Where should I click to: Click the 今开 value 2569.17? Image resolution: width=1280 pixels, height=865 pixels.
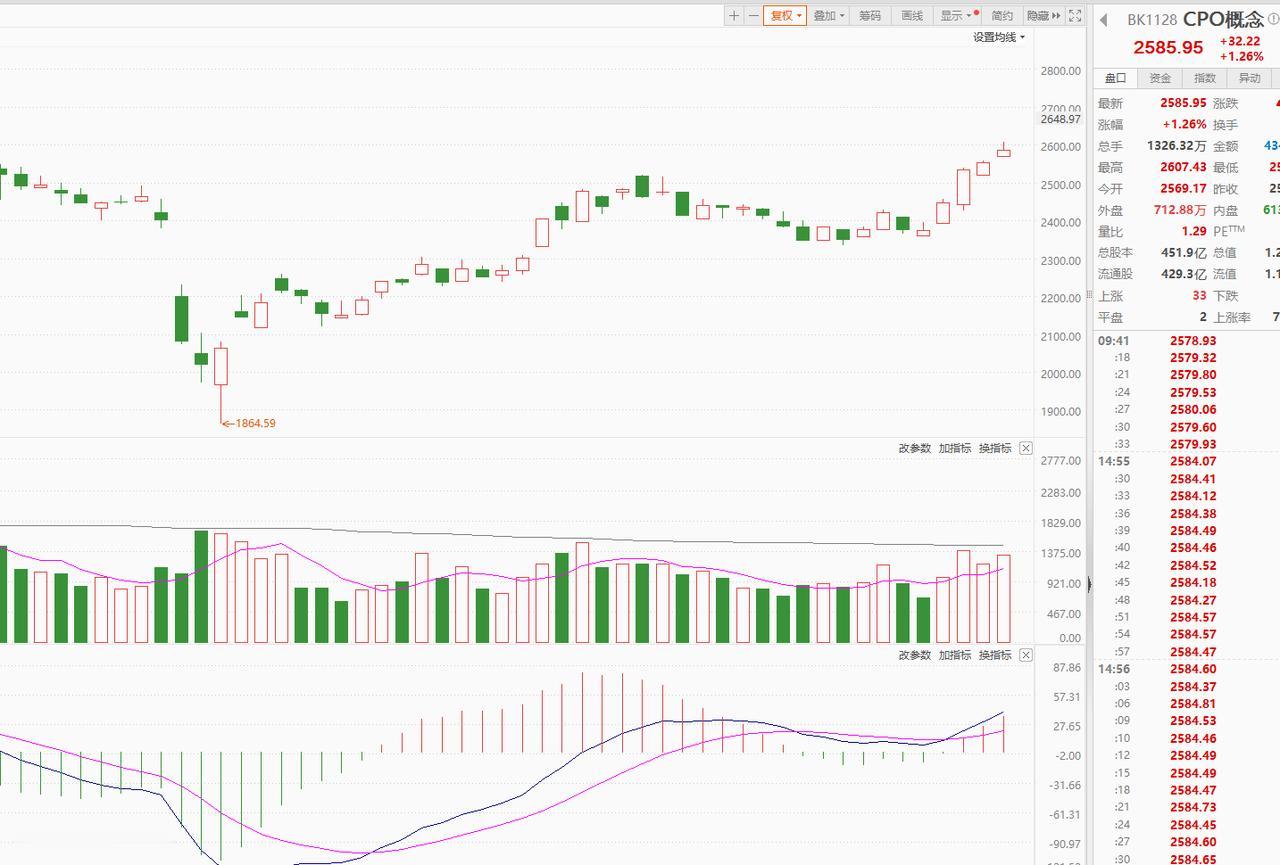pos(1183,189)
